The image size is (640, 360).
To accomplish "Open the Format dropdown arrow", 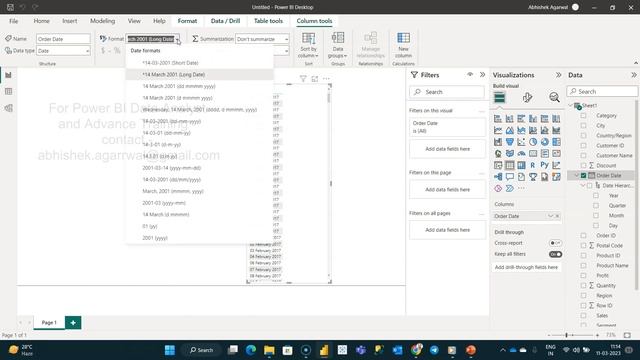I will click(177, 39).
